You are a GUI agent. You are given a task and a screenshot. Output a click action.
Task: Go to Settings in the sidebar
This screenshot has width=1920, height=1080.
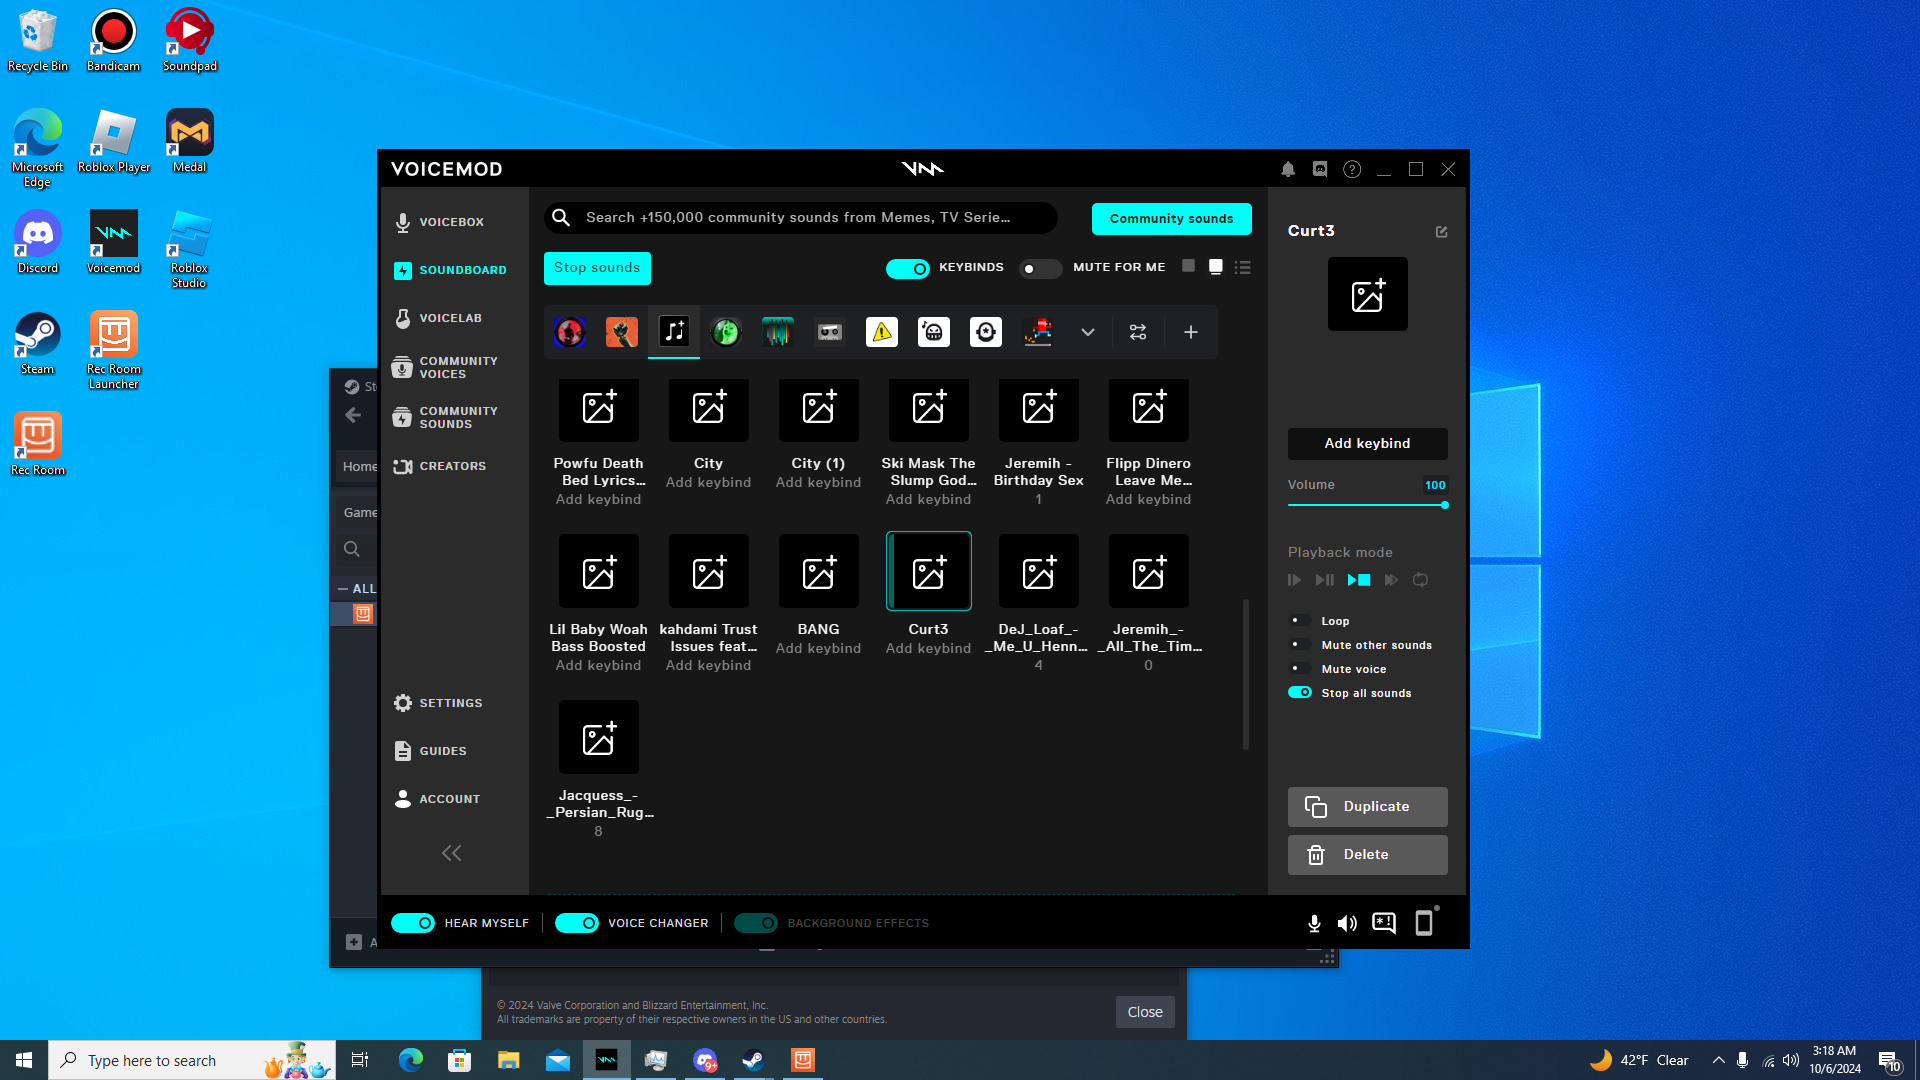click(x=450, y=703)
